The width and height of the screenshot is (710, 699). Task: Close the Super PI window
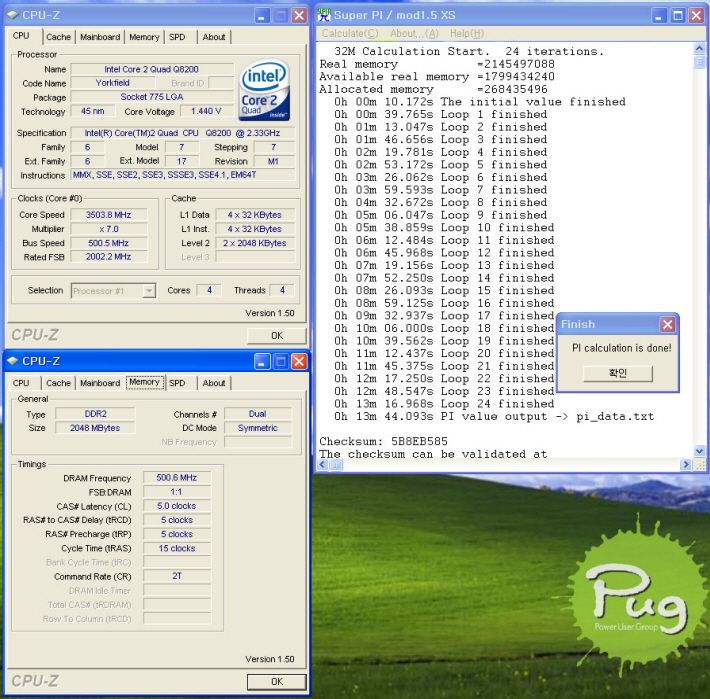coord(696,15)
